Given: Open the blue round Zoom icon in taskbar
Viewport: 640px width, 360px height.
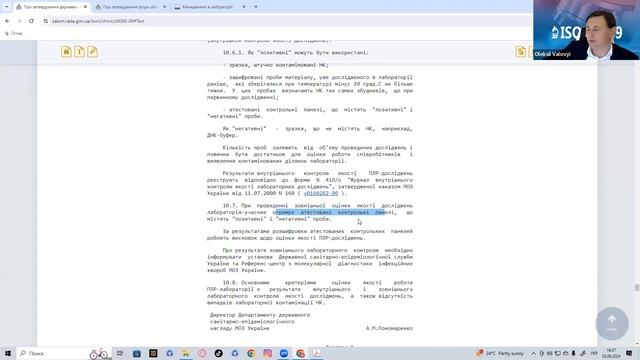Looking at the screenshot, I should click(284, 353).
